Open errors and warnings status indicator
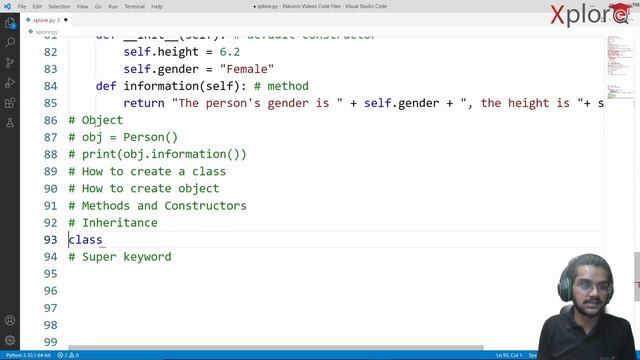Screen dimensions: 640x360 (68, 355)
